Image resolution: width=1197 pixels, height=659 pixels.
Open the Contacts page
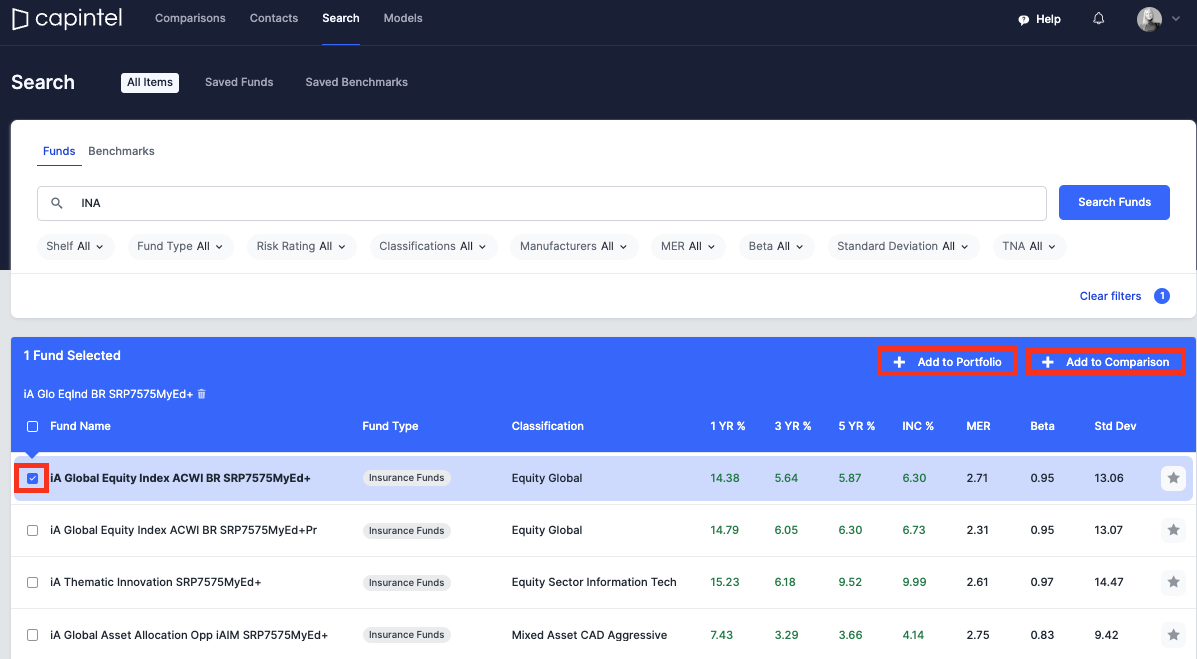tap(274, 18)
